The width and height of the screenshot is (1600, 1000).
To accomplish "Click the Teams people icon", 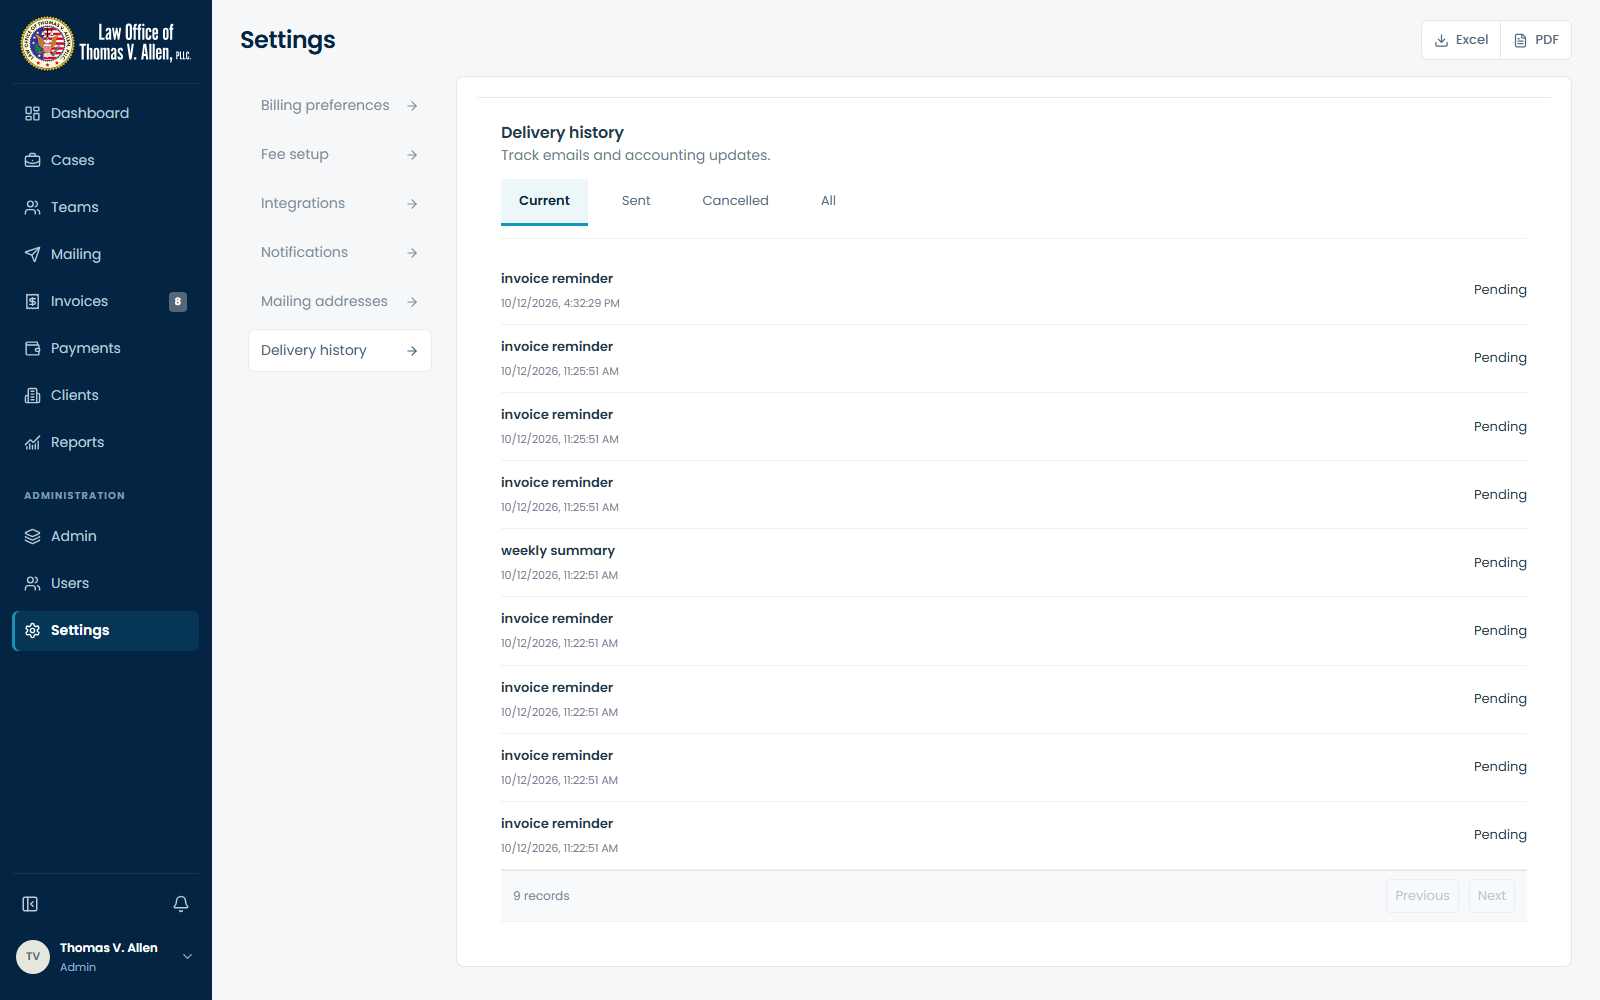I will (x=32, y=207).
